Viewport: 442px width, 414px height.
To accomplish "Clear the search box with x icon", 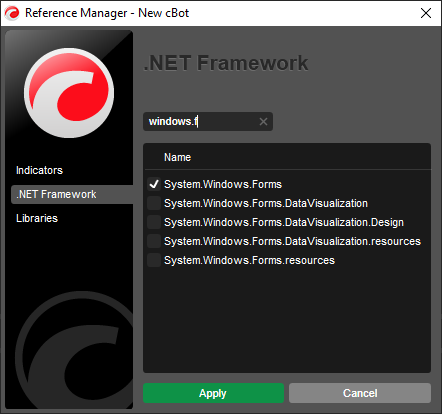I will click(263, 122).
